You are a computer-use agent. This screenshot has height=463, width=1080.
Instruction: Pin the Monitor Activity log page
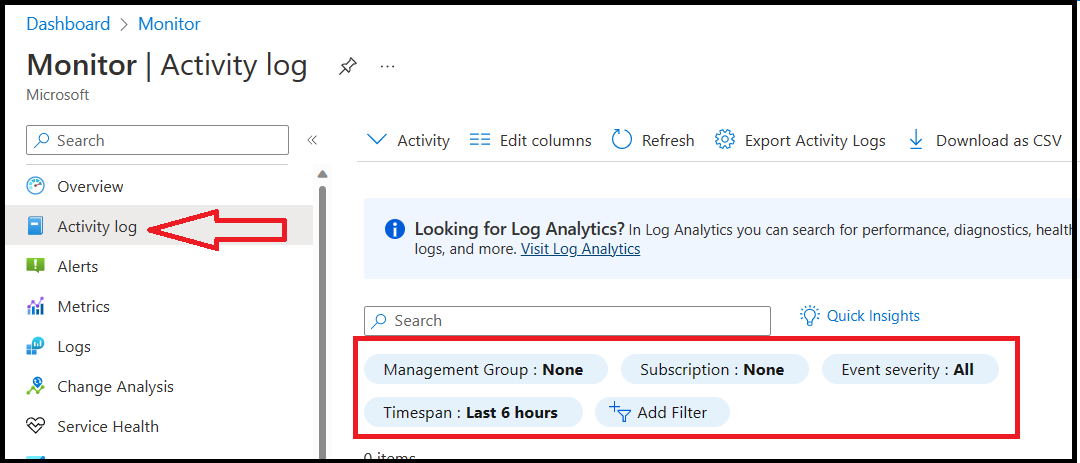pos(348,67)
